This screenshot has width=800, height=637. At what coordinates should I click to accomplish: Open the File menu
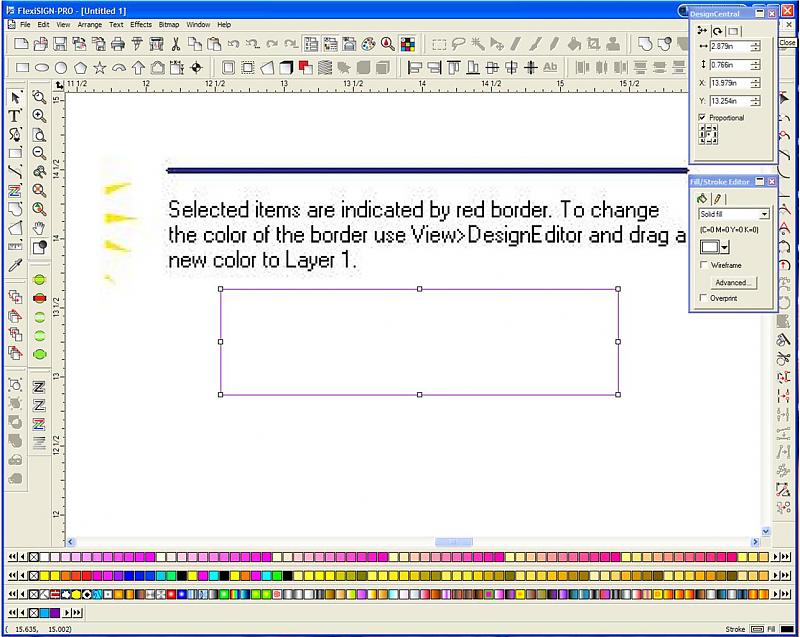(x=25, y=24)
